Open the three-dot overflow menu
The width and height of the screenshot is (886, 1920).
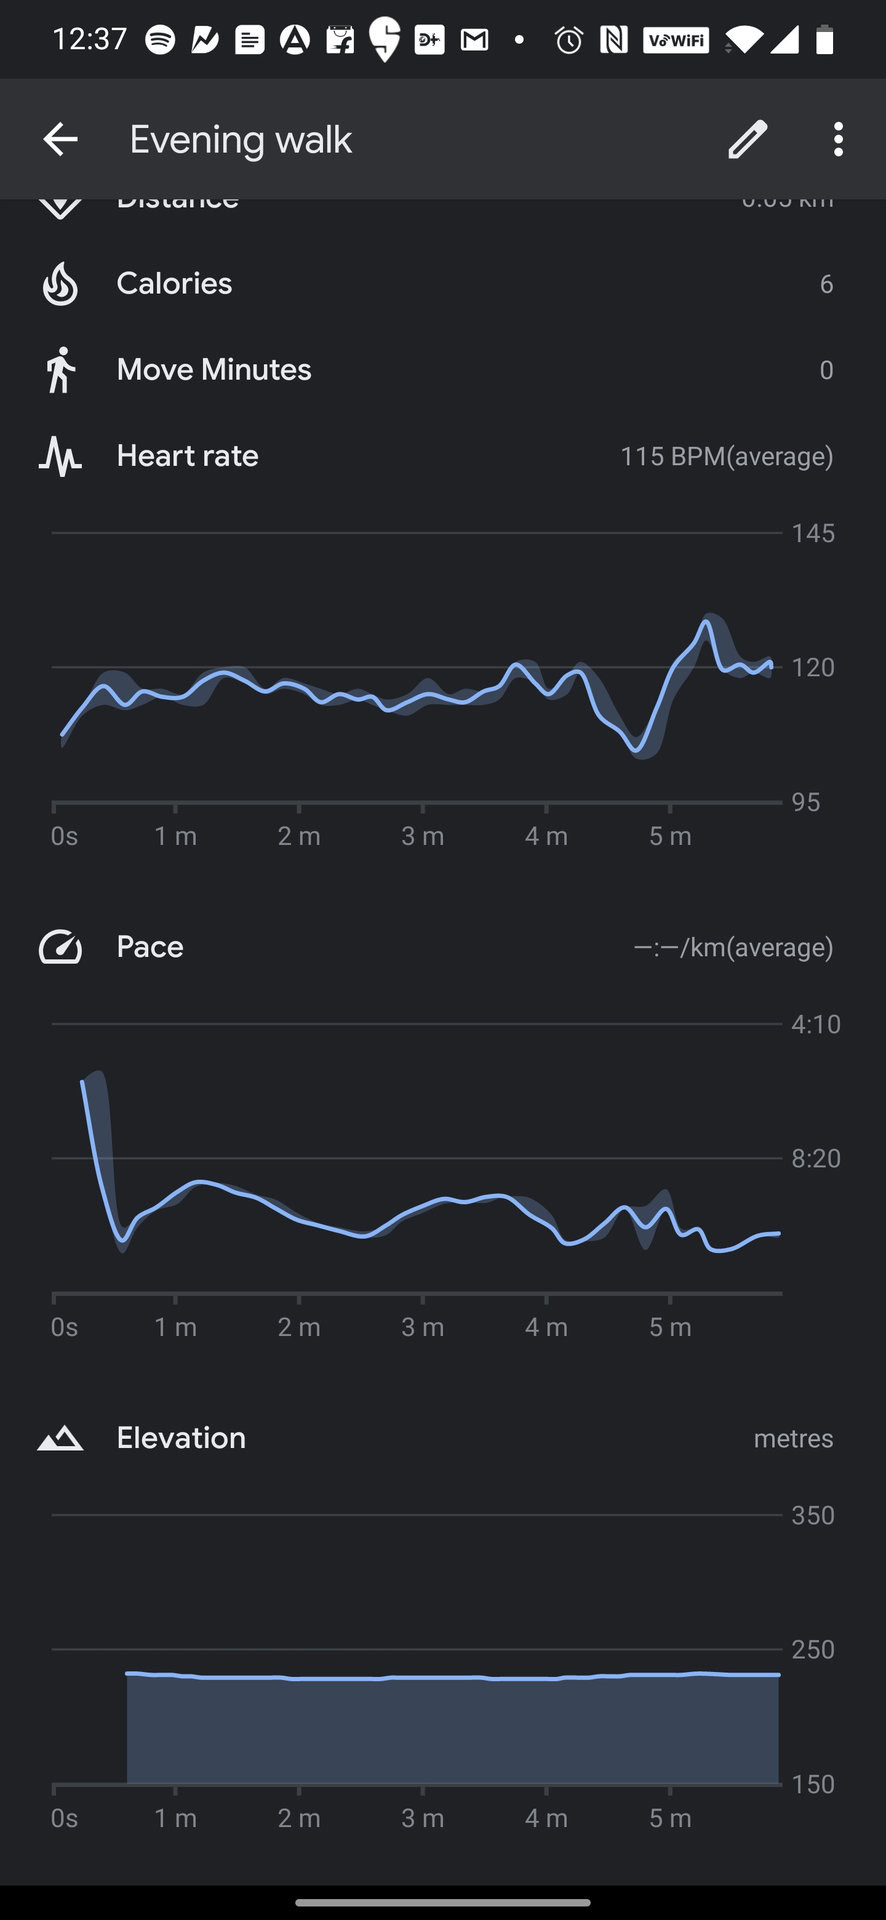(x=838, y=139)
